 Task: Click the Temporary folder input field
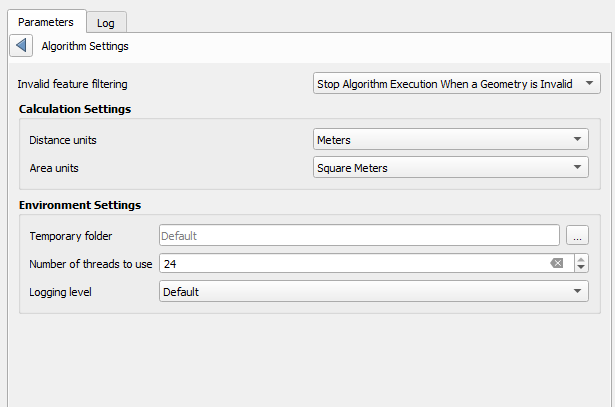tap(358, 236)
